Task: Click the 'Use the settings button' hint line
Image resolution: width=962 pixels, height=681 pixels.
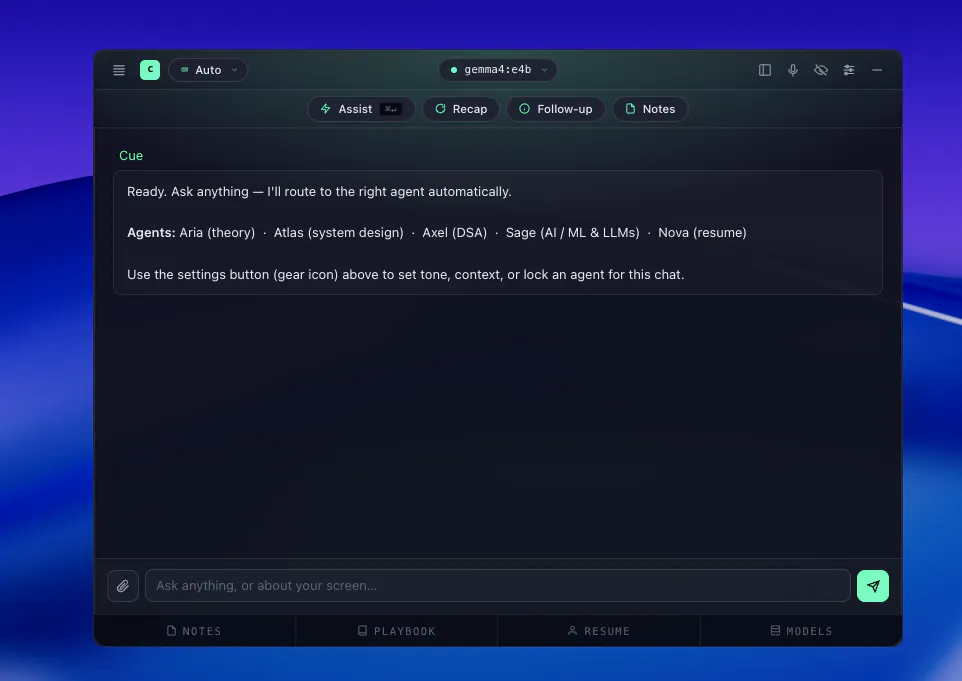Action: point(406,275)
